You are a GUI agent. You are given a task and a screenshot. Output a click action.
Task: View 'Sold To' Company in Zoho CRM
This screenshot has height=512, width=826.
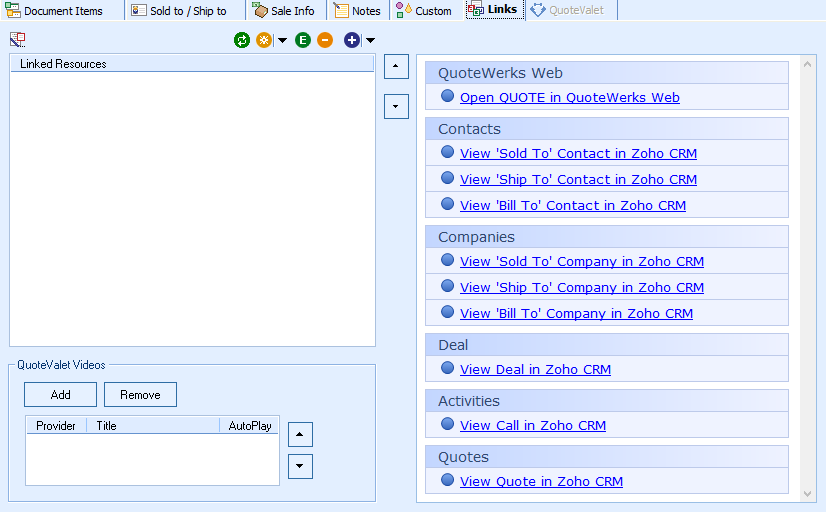pos(582,261)
